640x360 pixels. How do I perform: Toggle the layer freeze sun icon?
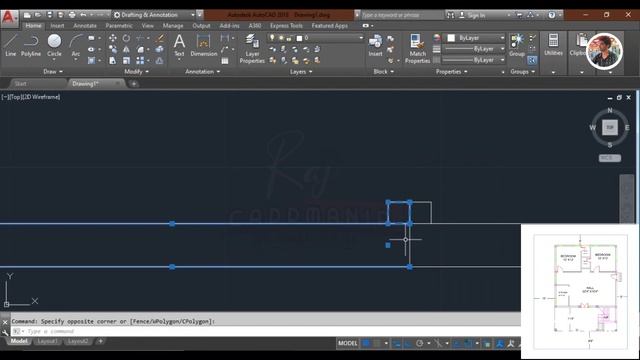pos(281,38)
